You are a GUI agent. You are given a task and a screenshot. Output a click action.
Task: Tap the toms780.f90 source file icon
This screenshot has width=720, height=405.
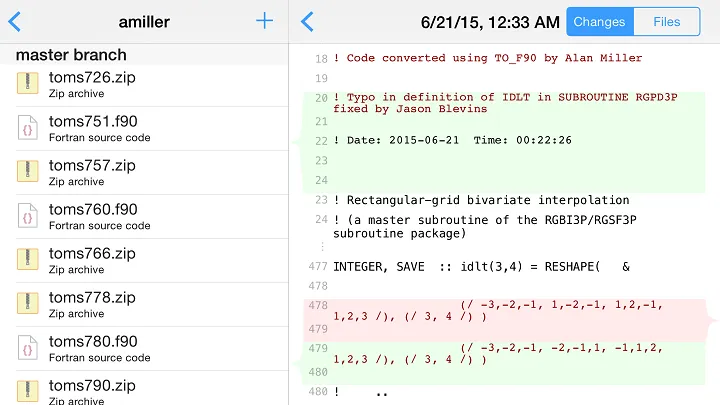point(27,348)
